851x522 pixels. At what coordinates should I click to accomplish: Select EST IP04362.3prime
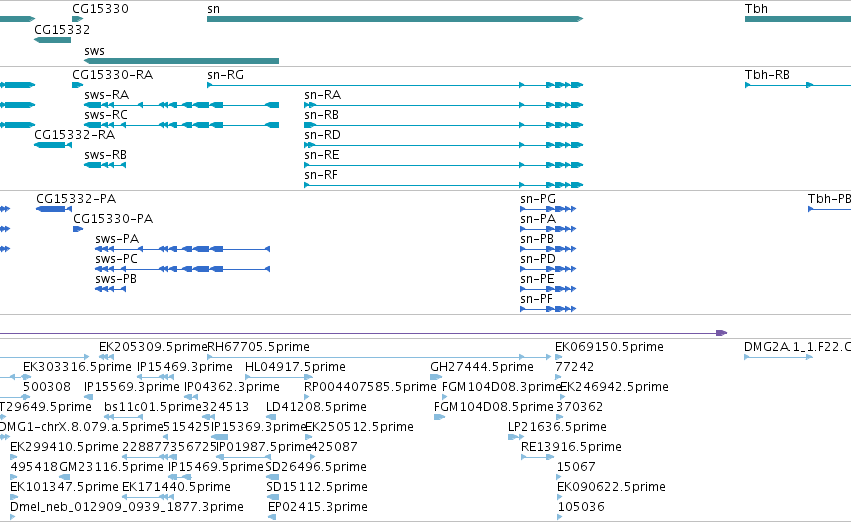click(191, 397)
